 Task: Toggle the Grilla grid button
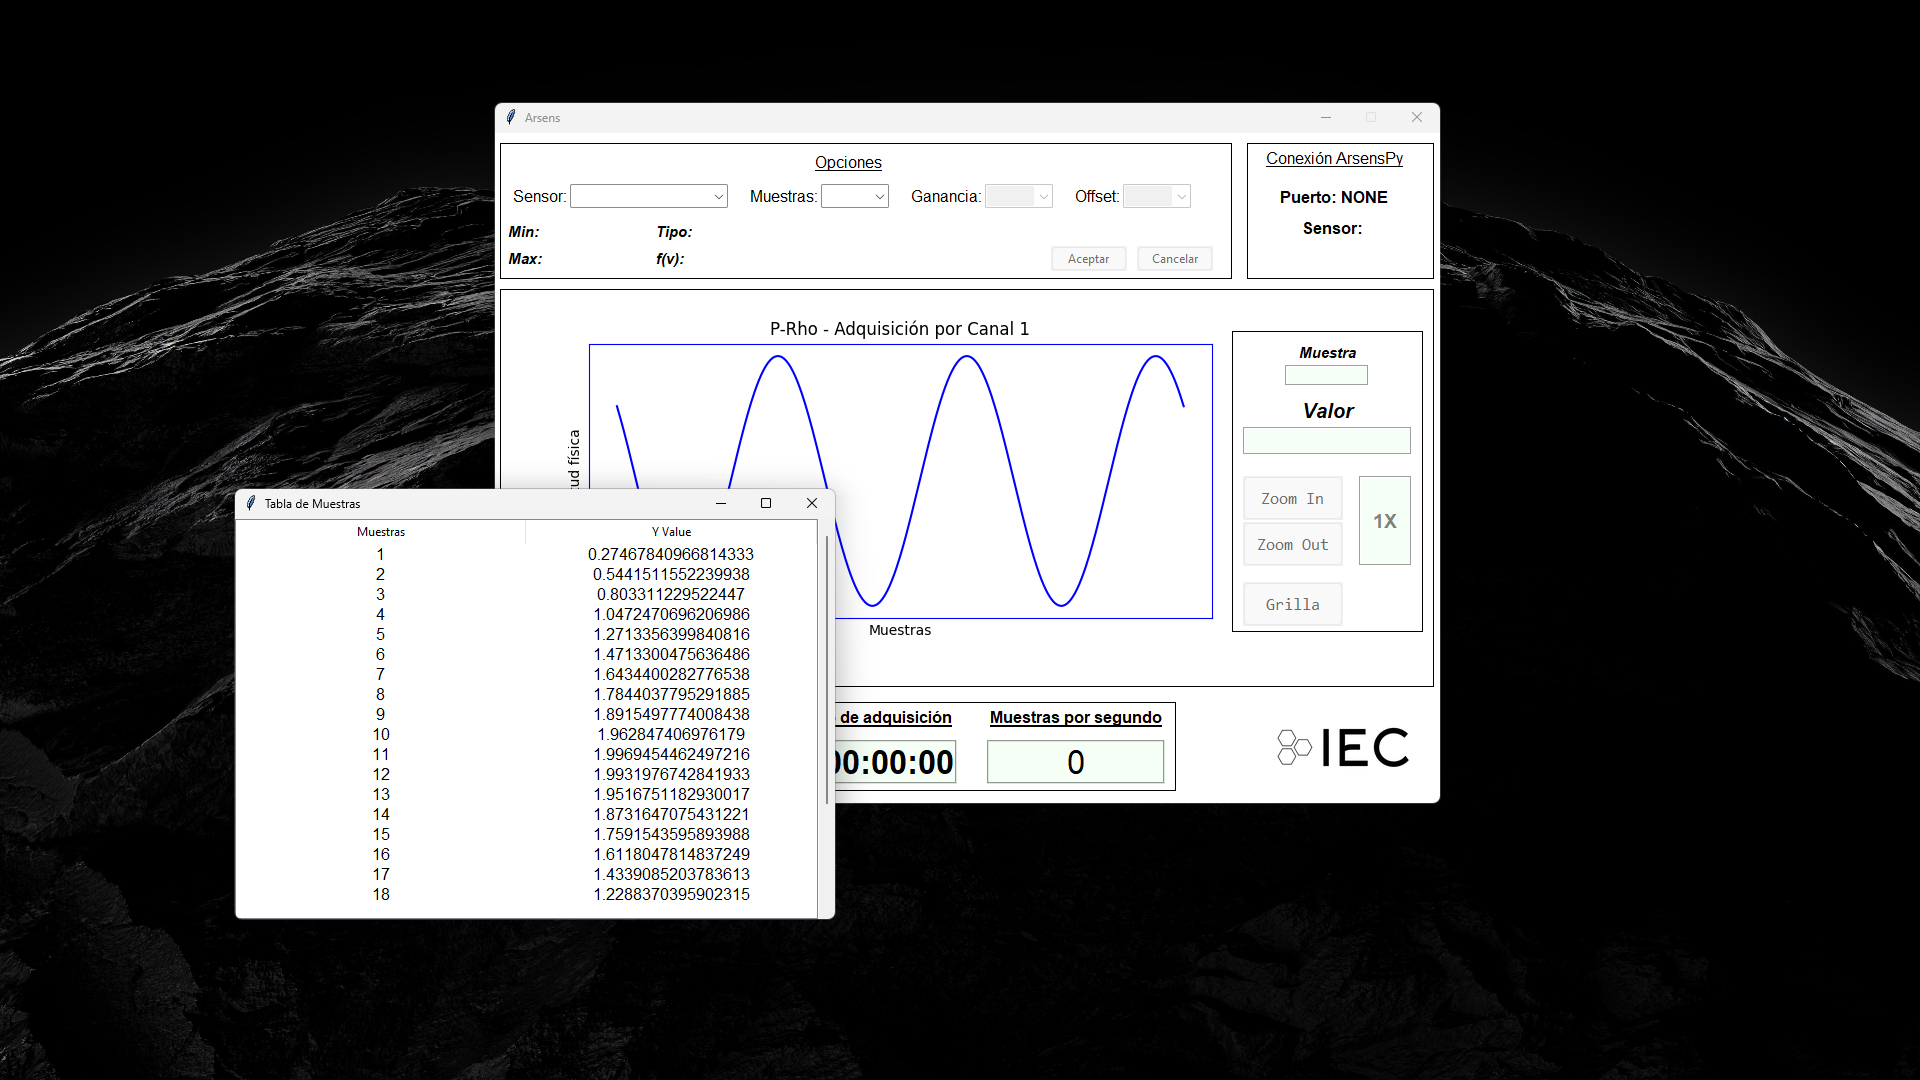click(x=1292, y=604)
